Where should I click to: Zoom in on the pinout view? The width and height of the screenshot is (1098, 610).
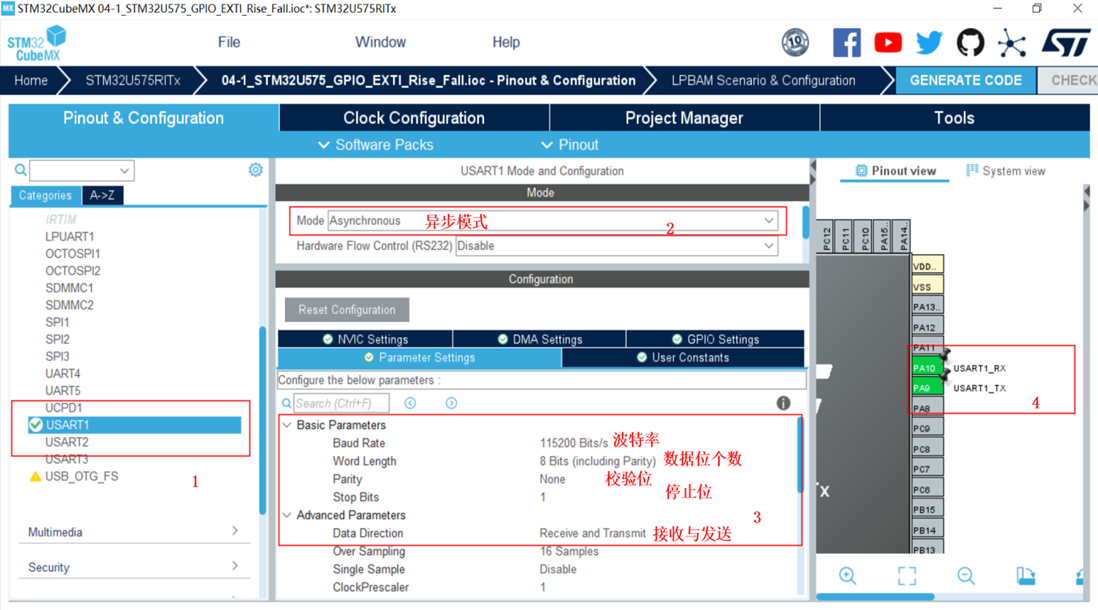(847, 576)
